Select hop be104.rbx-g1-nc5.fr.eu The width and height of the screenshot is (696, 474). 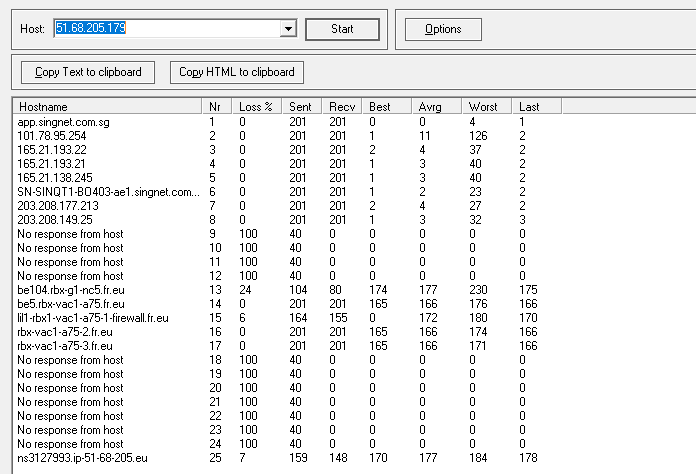point(69,290)
